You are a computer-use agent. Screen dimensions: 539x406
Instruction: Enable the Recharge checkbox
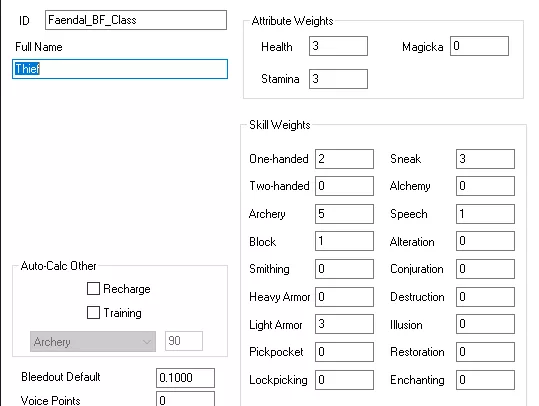click(93, 289)
